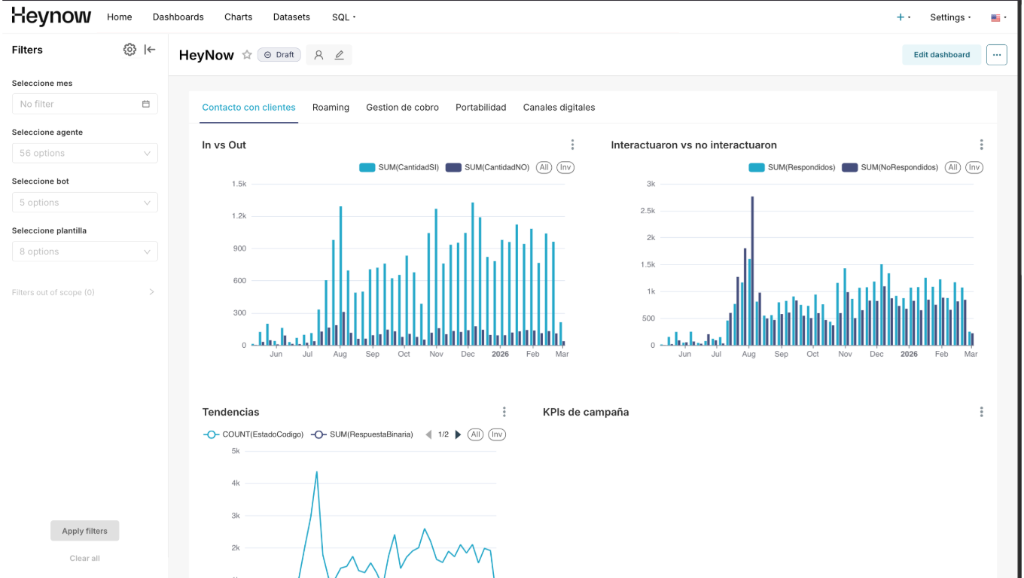Go to next Tendencias legend page
1024x578 pixels.
pyautogui.click(x=458, y=435)
